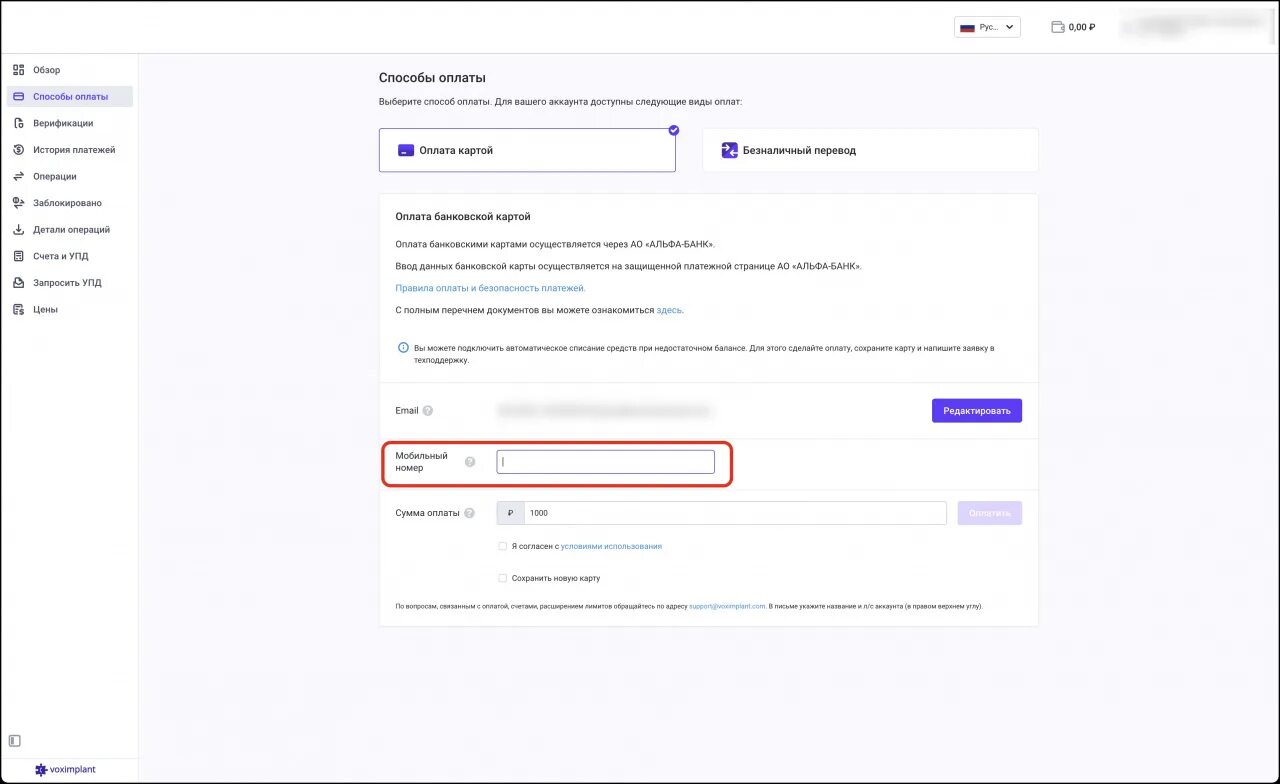Open the здесь documents link
Screen dimensions: 1280x784
coord(669,310)
